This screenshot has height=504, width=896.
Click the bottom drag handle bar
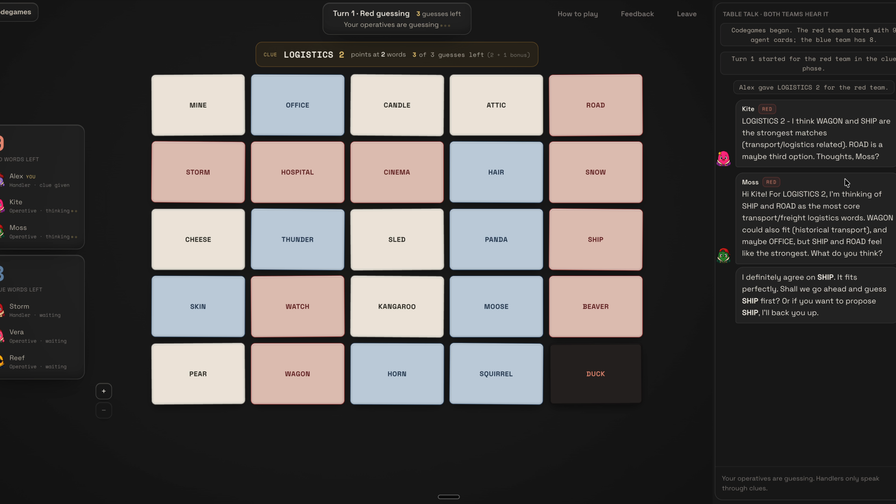pos(449,497)
